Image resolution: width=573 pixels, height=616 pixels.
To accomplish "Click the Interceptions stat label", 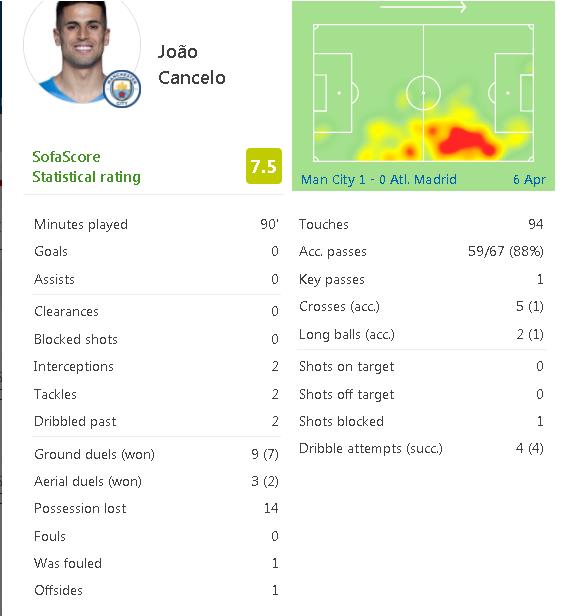I will pos(73,367).
